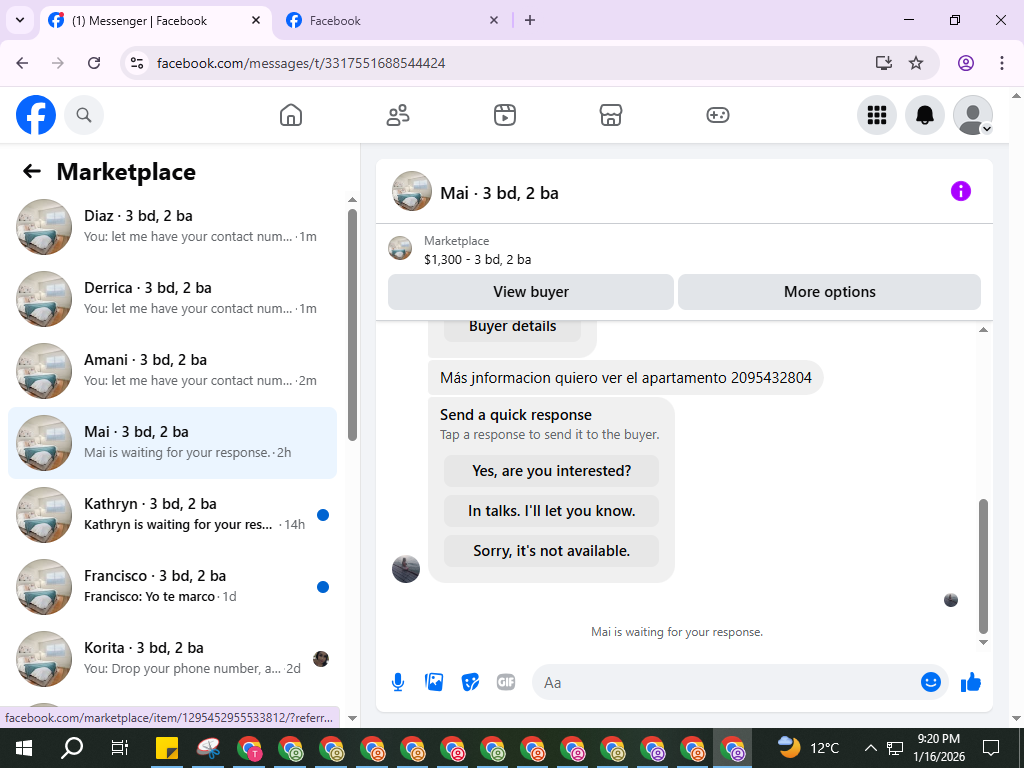Open the Diaz 3 bd, 2 ba conversation
The height and width of the screenshot is (768, 1024).
tap(172, 227)
